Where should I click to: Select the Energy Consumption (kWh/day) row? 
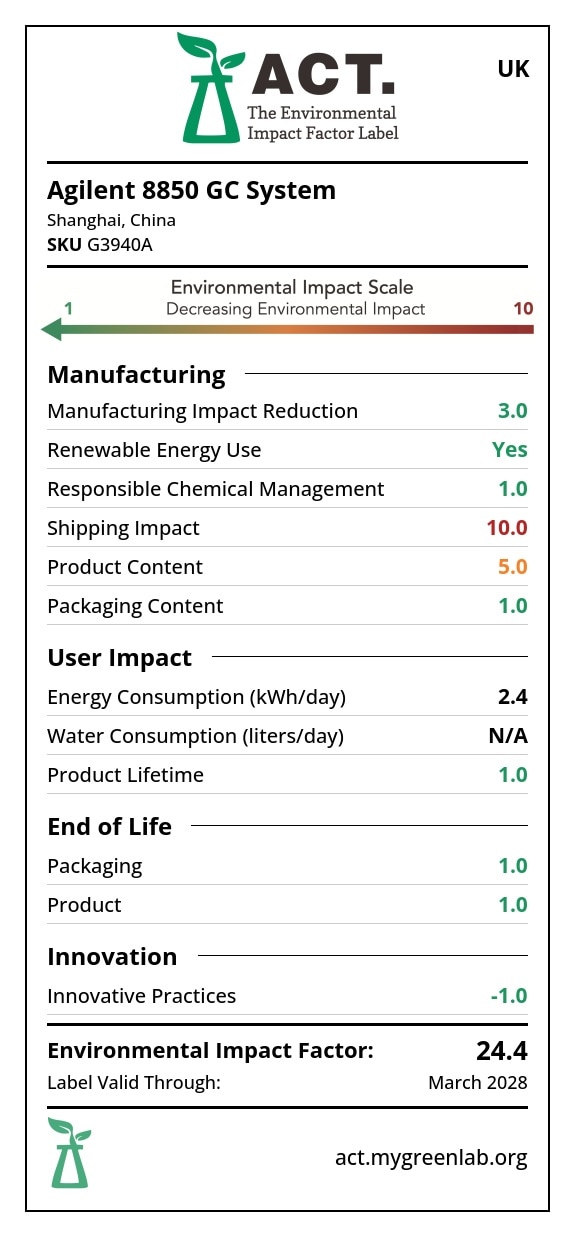[287, 697]
